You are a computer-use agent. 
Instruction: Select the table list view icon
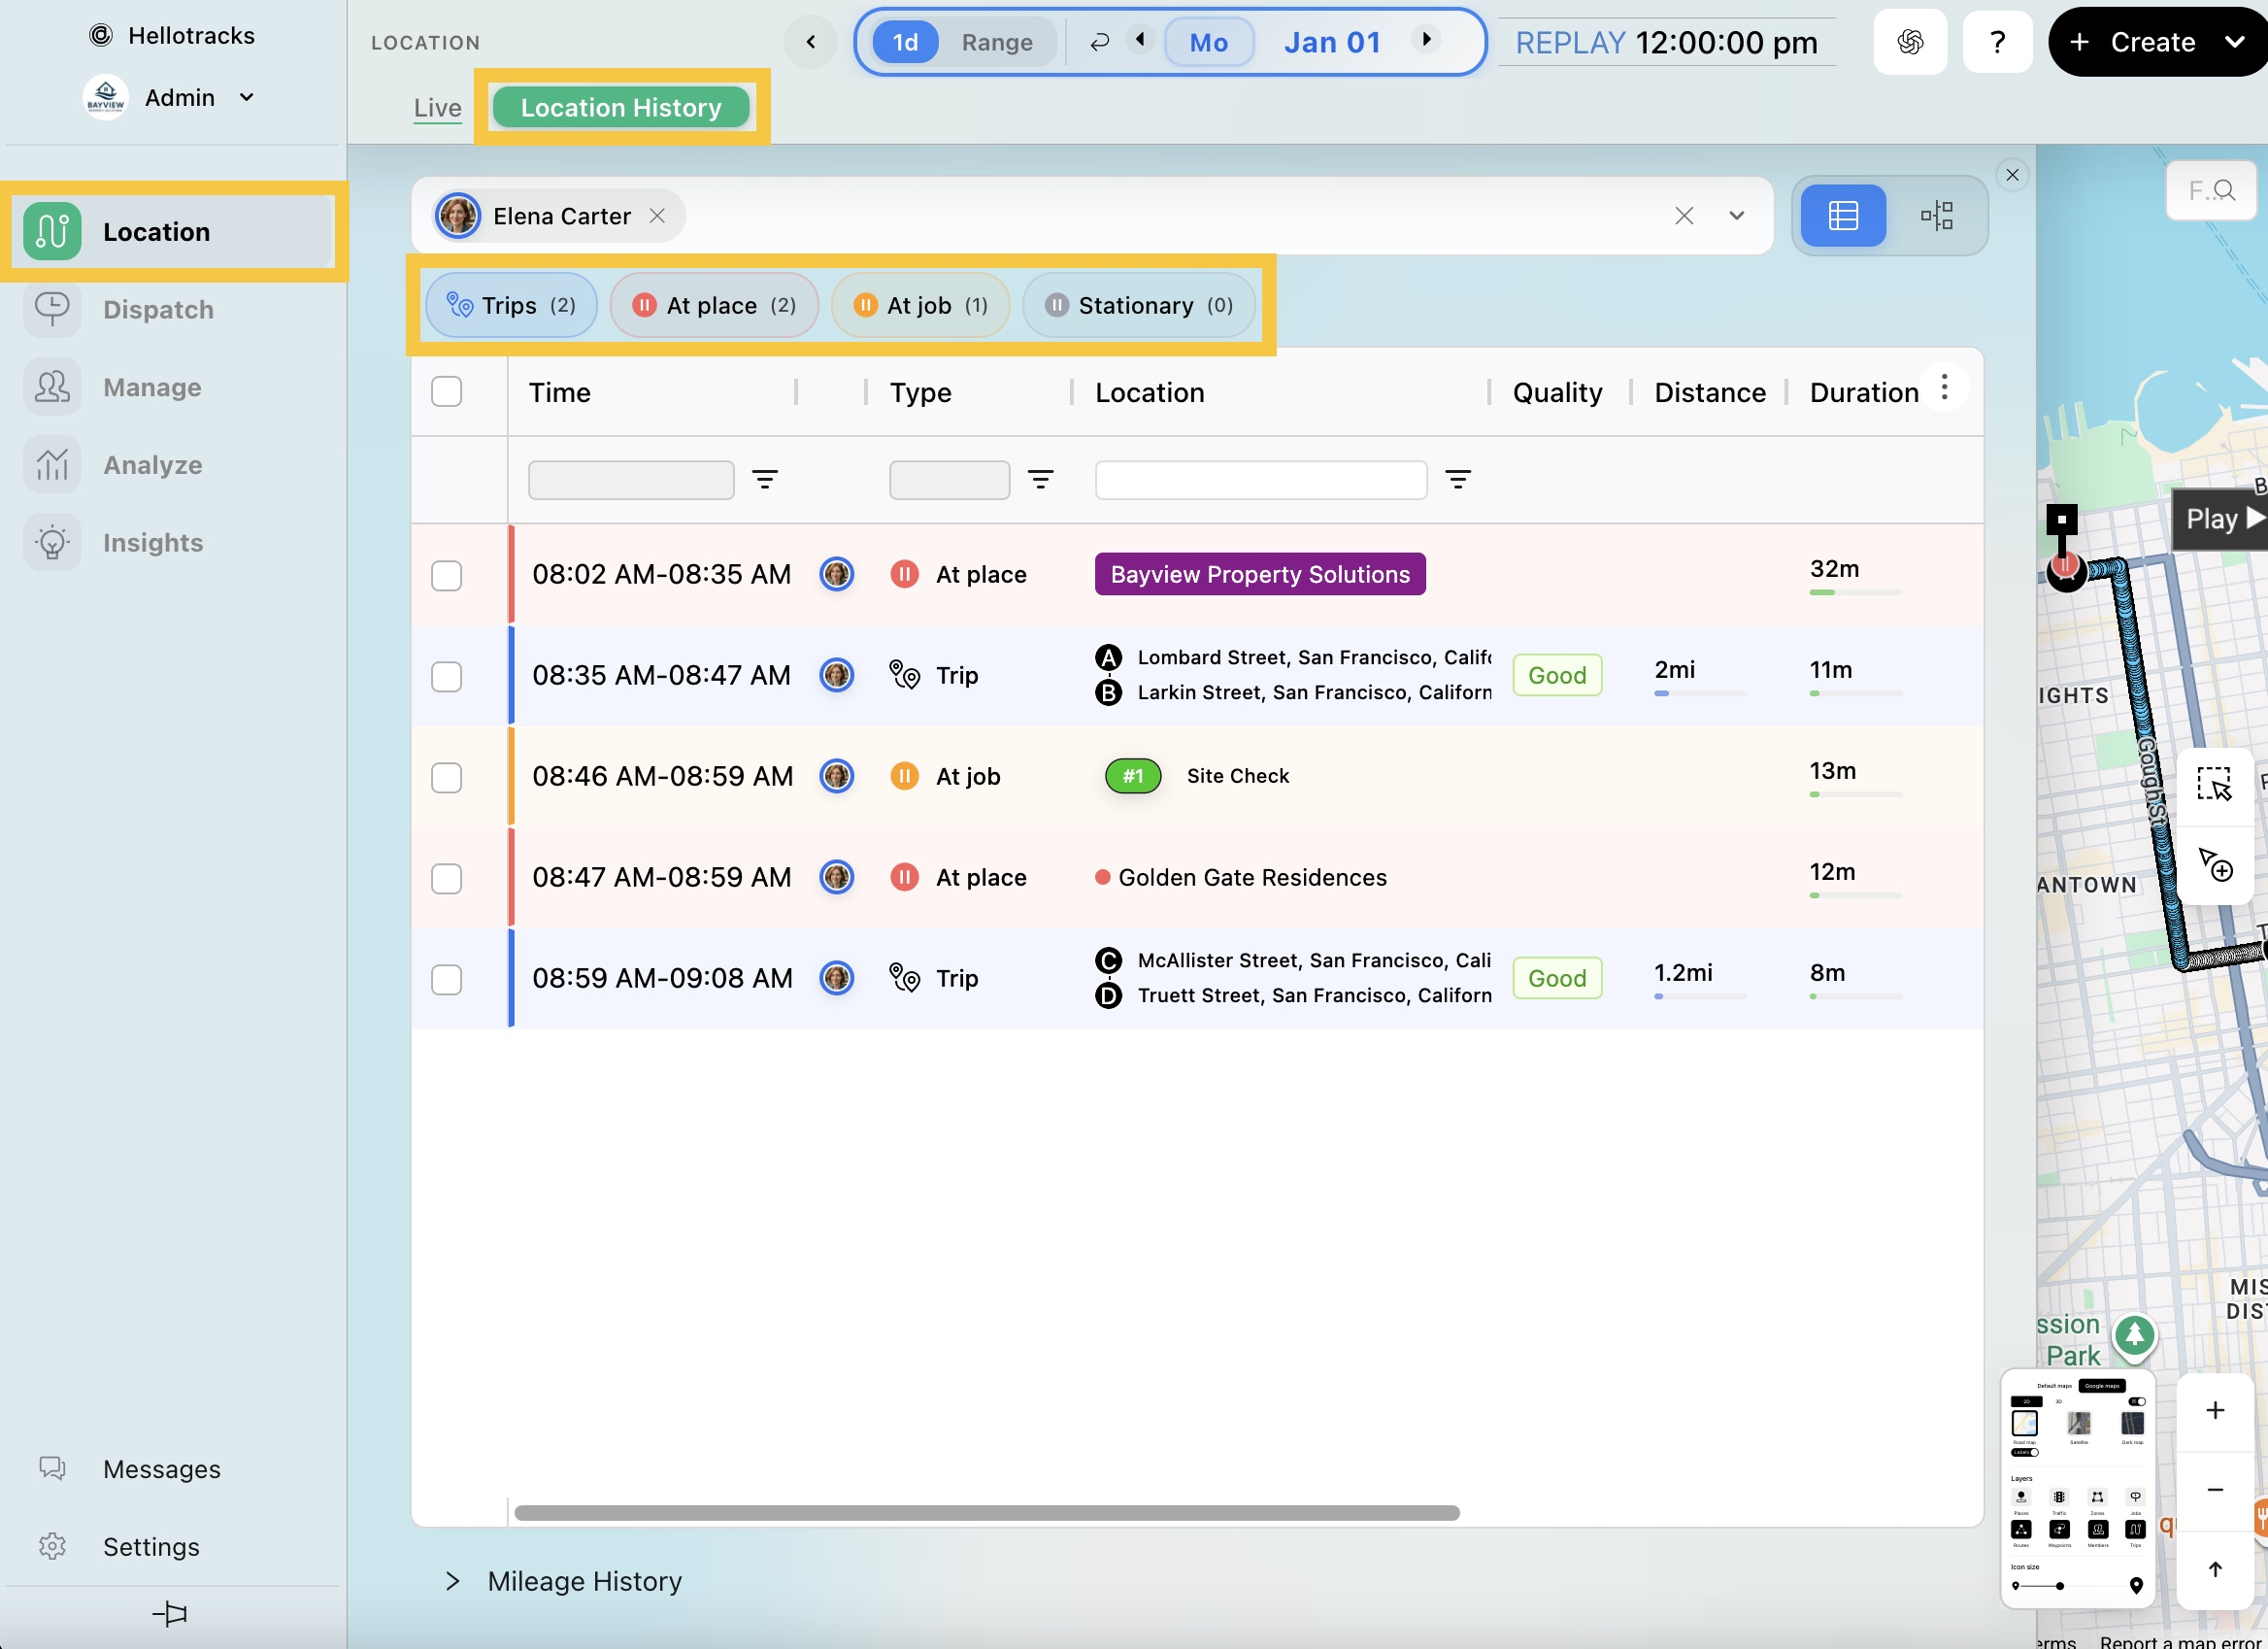point(1842,215)
